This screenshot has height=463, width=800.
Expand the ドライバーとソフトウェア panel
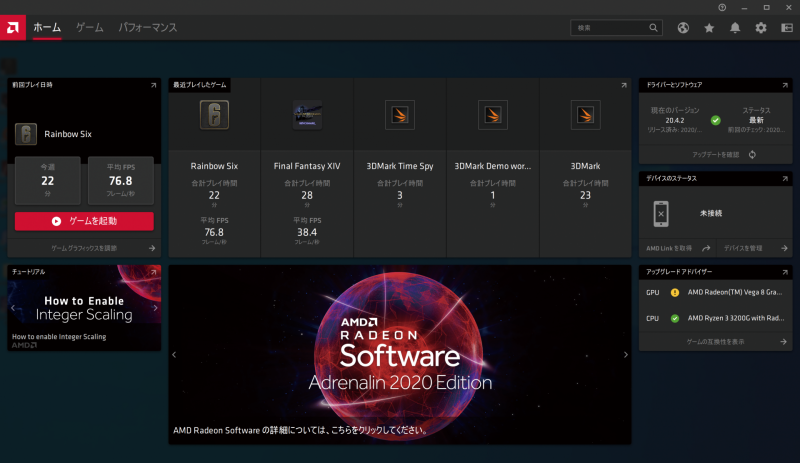click(x=785, y=85)
